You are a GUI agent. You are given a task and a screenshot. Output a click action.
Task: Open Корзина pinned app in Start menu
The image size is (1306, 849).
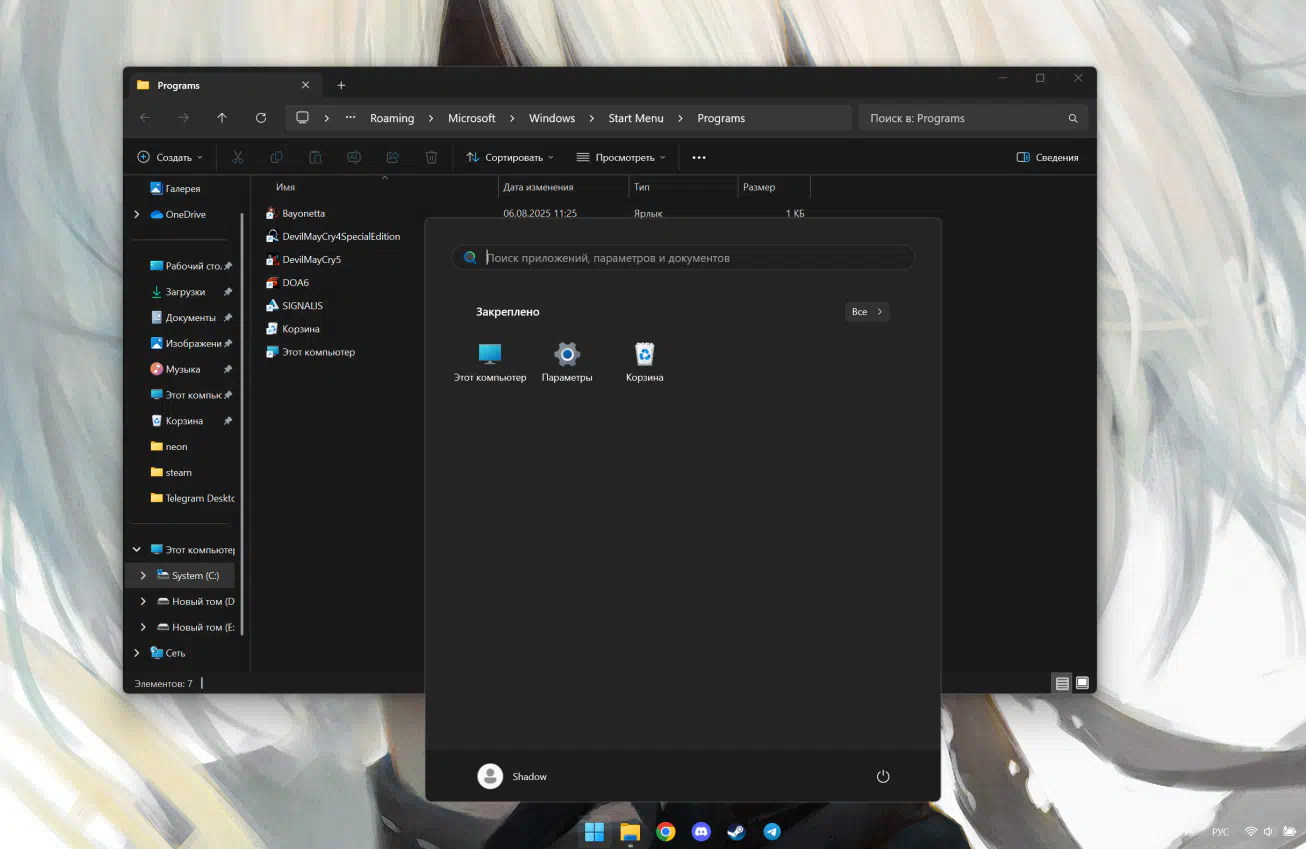(645, 362)
